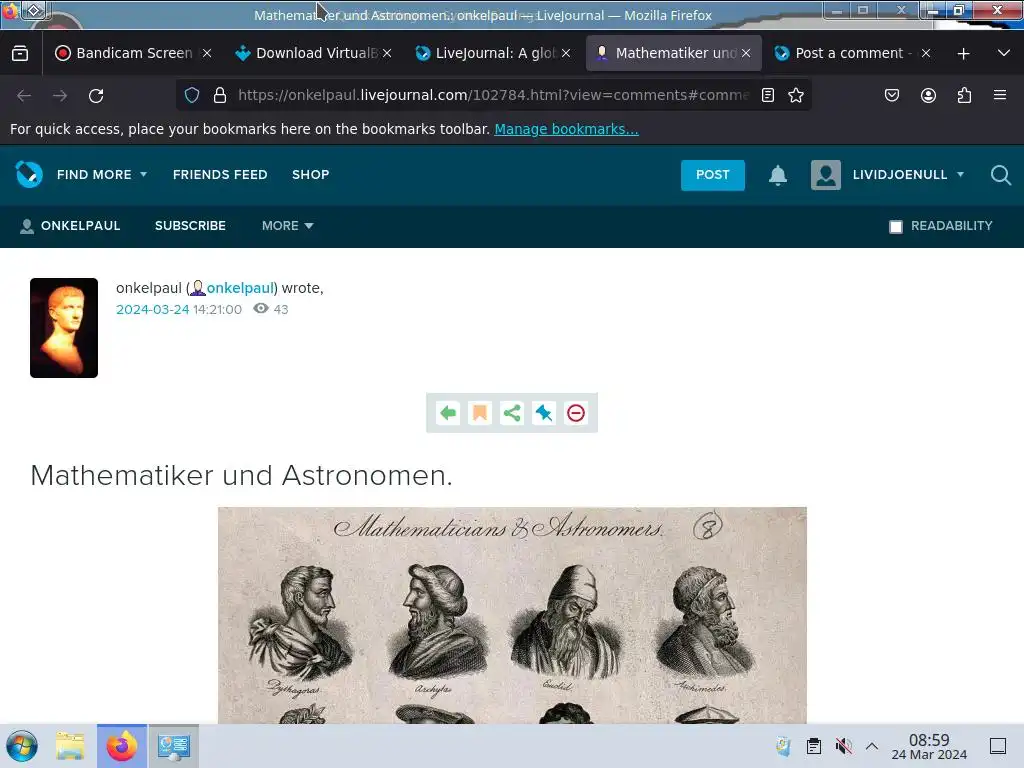The image size is (1024, 768).
Task: Reload page in Firefox
Action: 96,95
